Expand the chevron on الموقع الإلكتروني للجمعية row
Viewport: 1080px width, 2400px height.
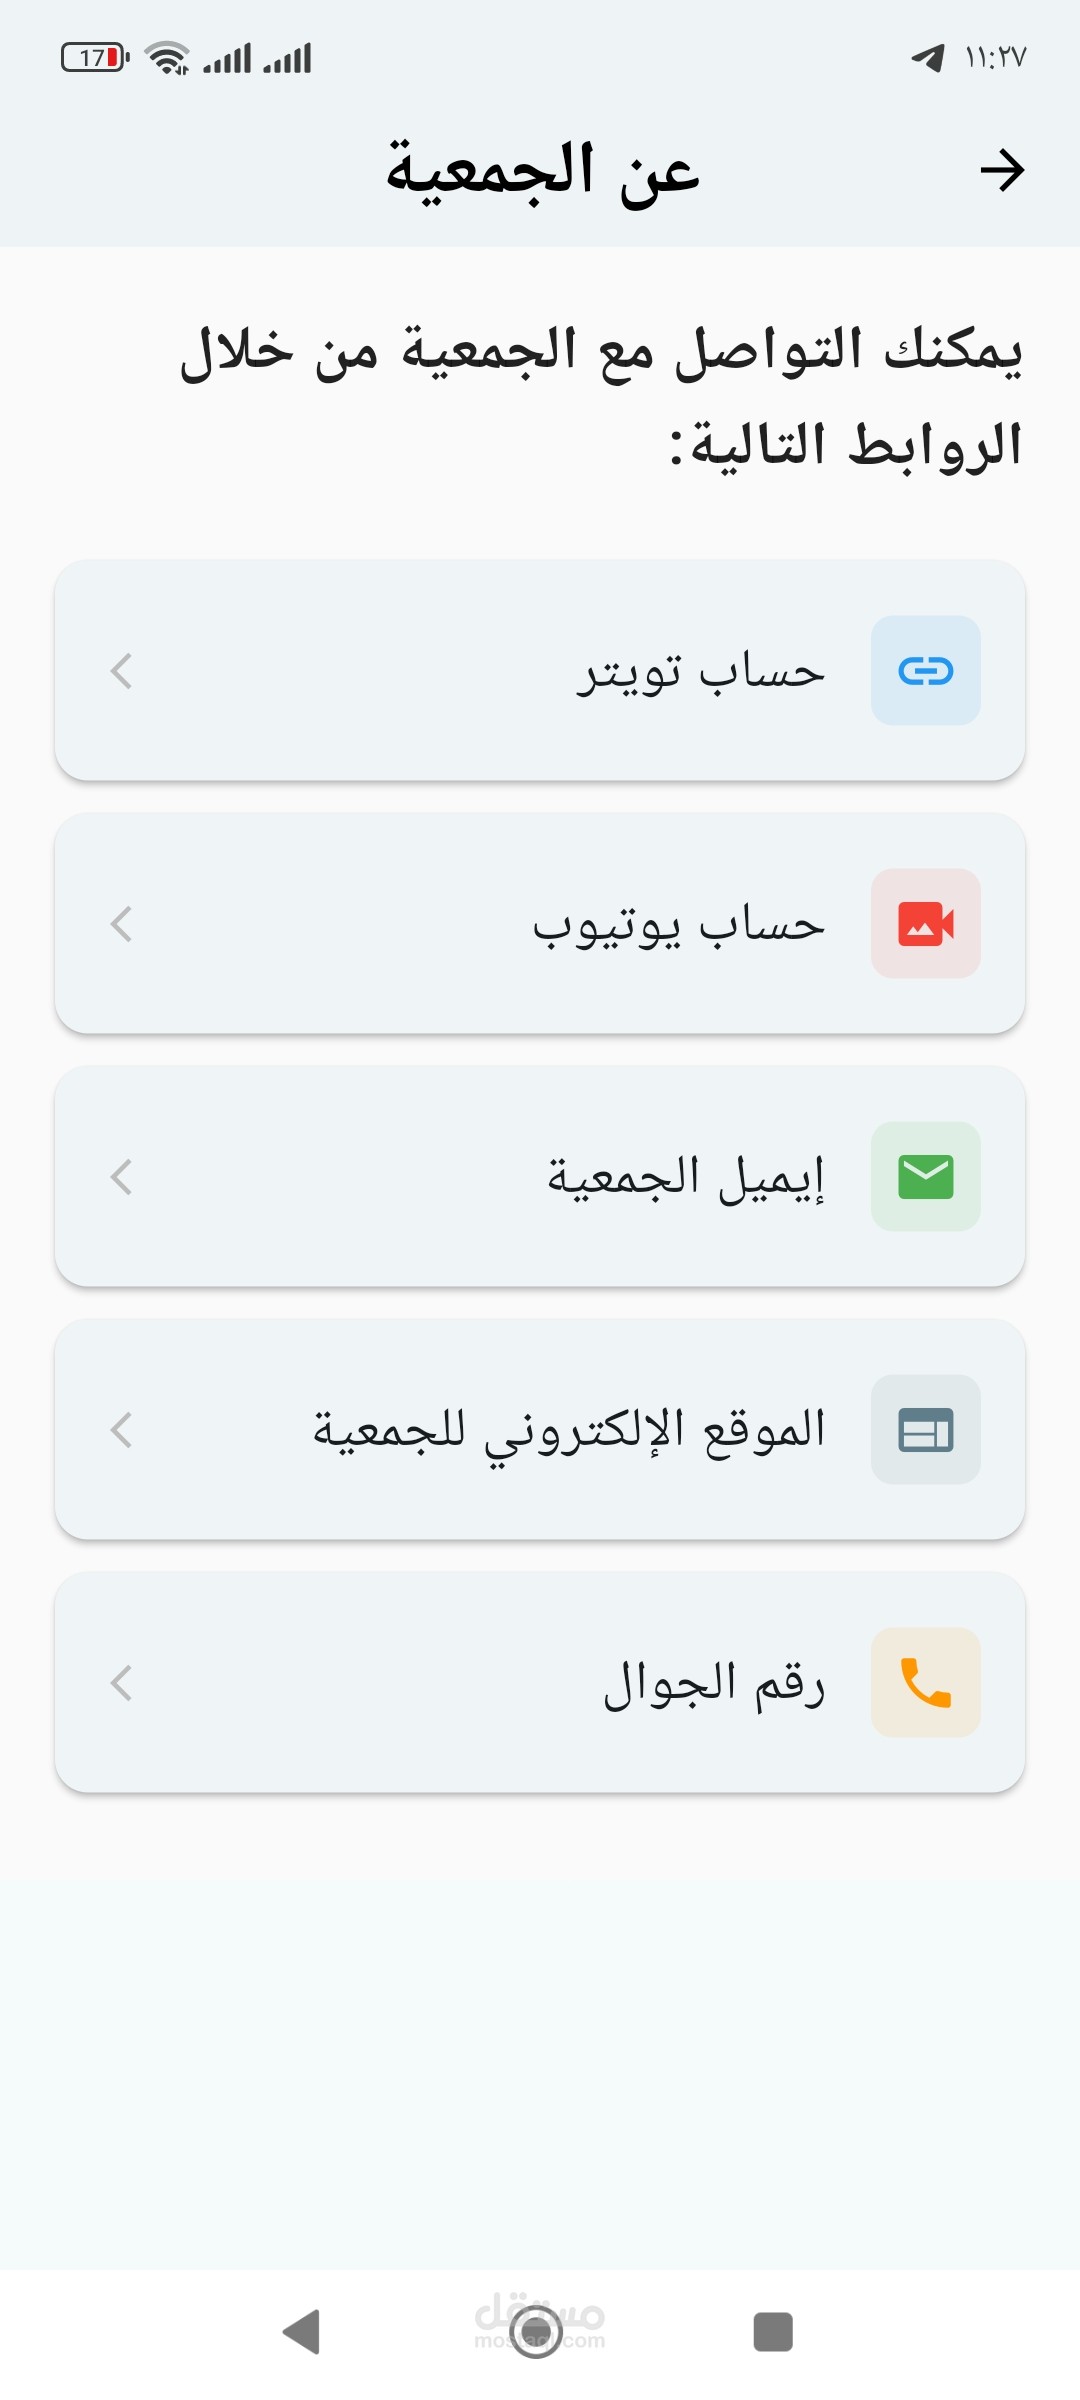(122, 1430)
